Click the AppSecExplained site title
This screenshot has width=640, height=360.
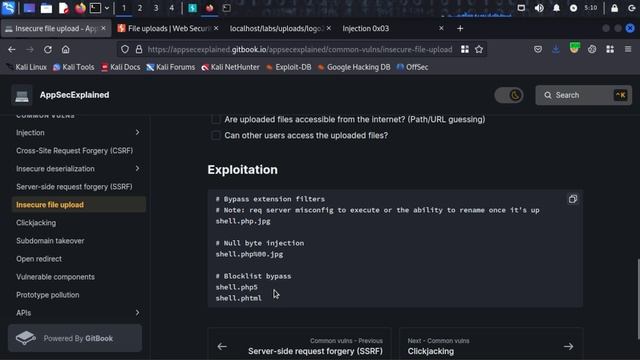(x=74, y=95)
